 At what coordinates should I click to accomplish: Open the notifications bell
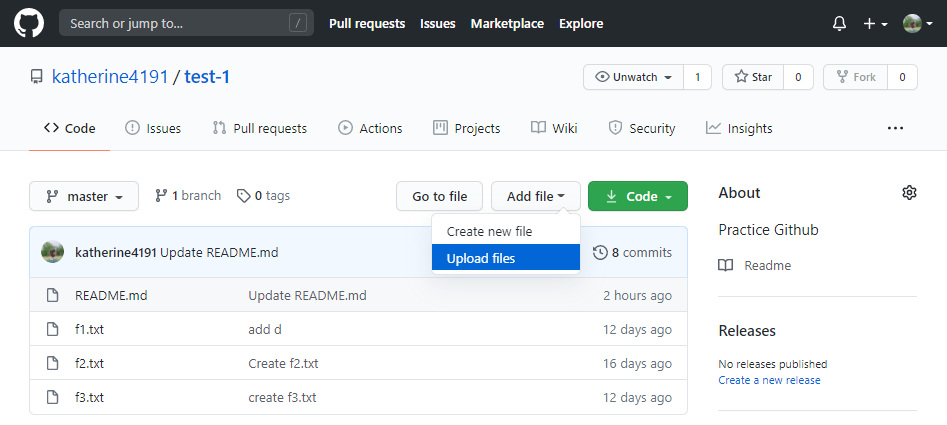(839, 24)
